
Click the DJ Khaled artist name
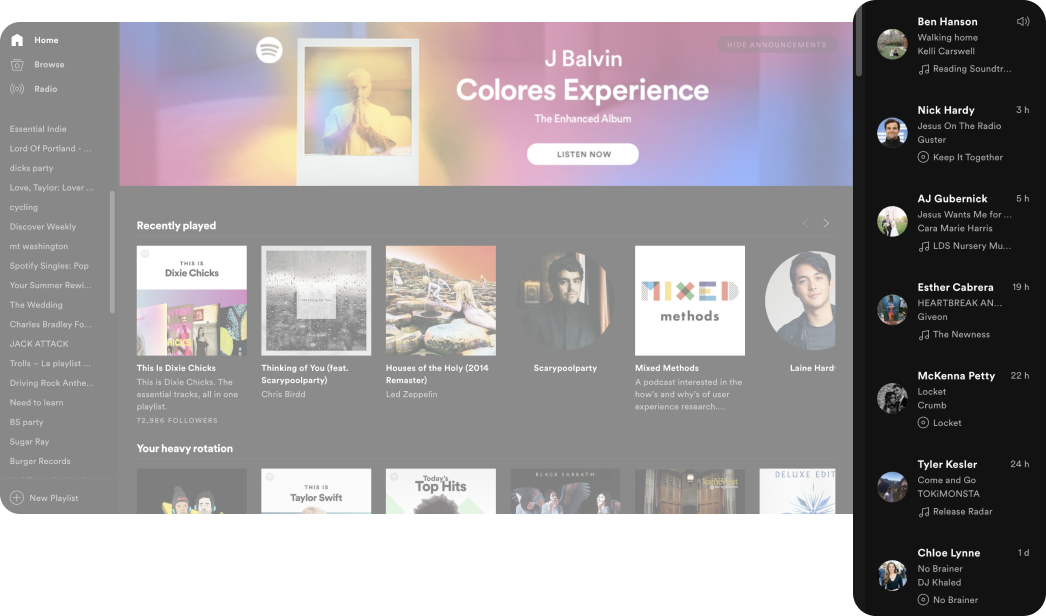(x=939, y=583)
